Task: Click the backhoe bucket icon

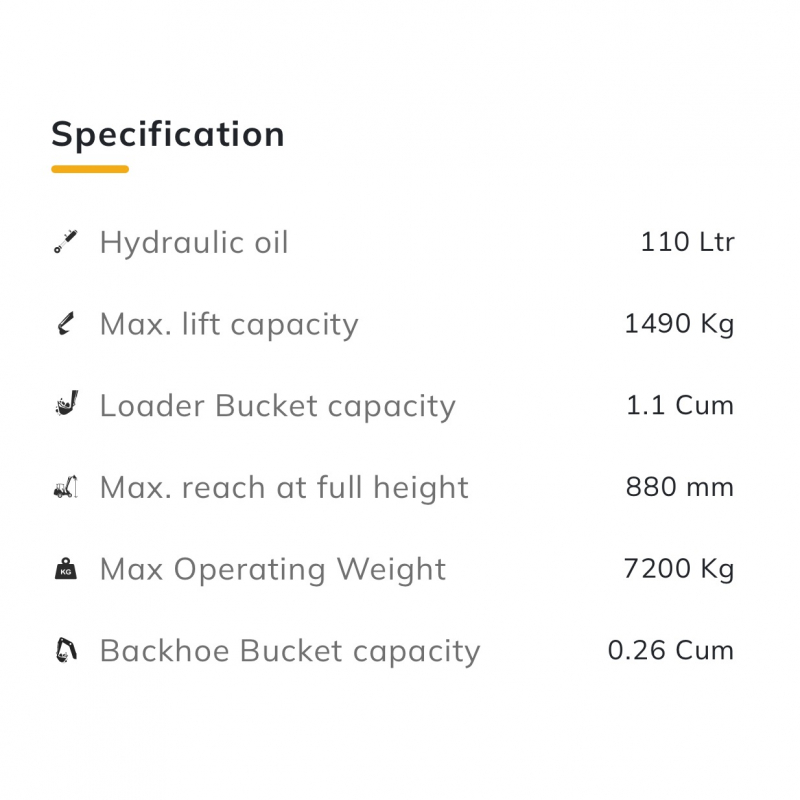Action: pyautogui.click(x=65, y=651)
